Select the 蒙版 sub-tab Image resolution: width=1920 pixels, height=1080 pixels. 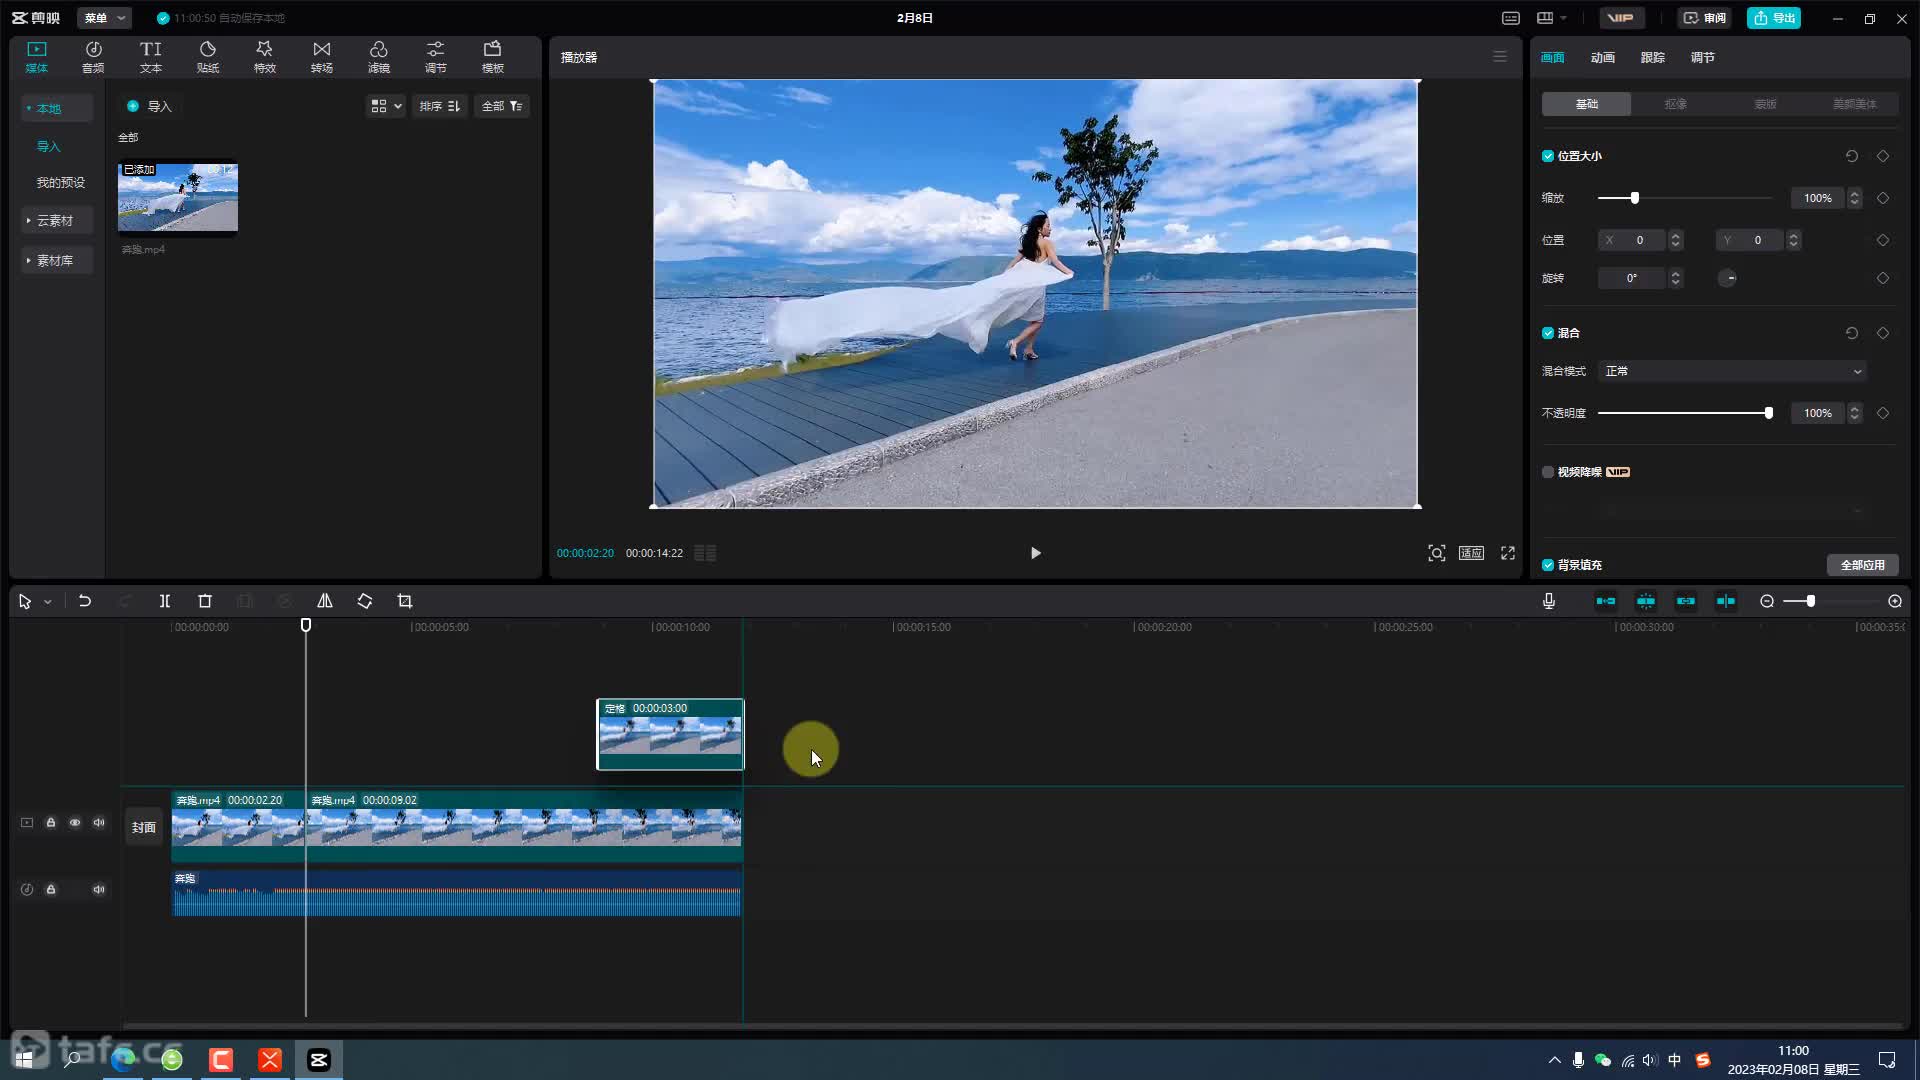pos(1765,104)
